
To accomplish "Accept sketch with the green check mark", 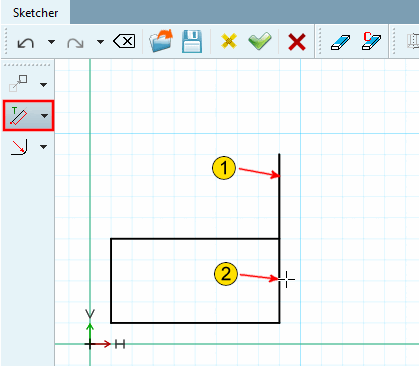I will click(260, 41).
